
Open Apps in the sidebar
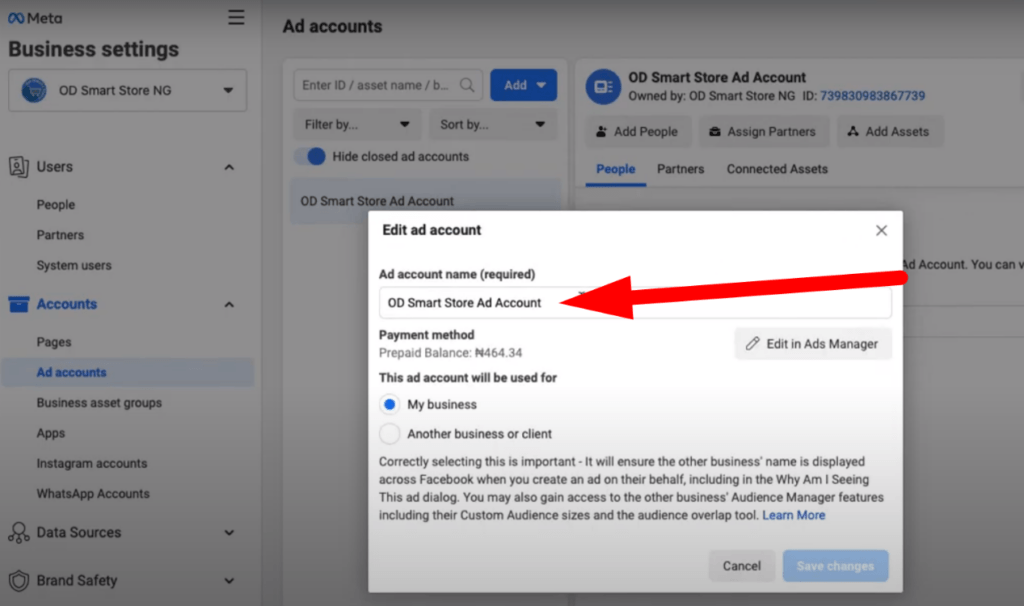tap(51, 433)
